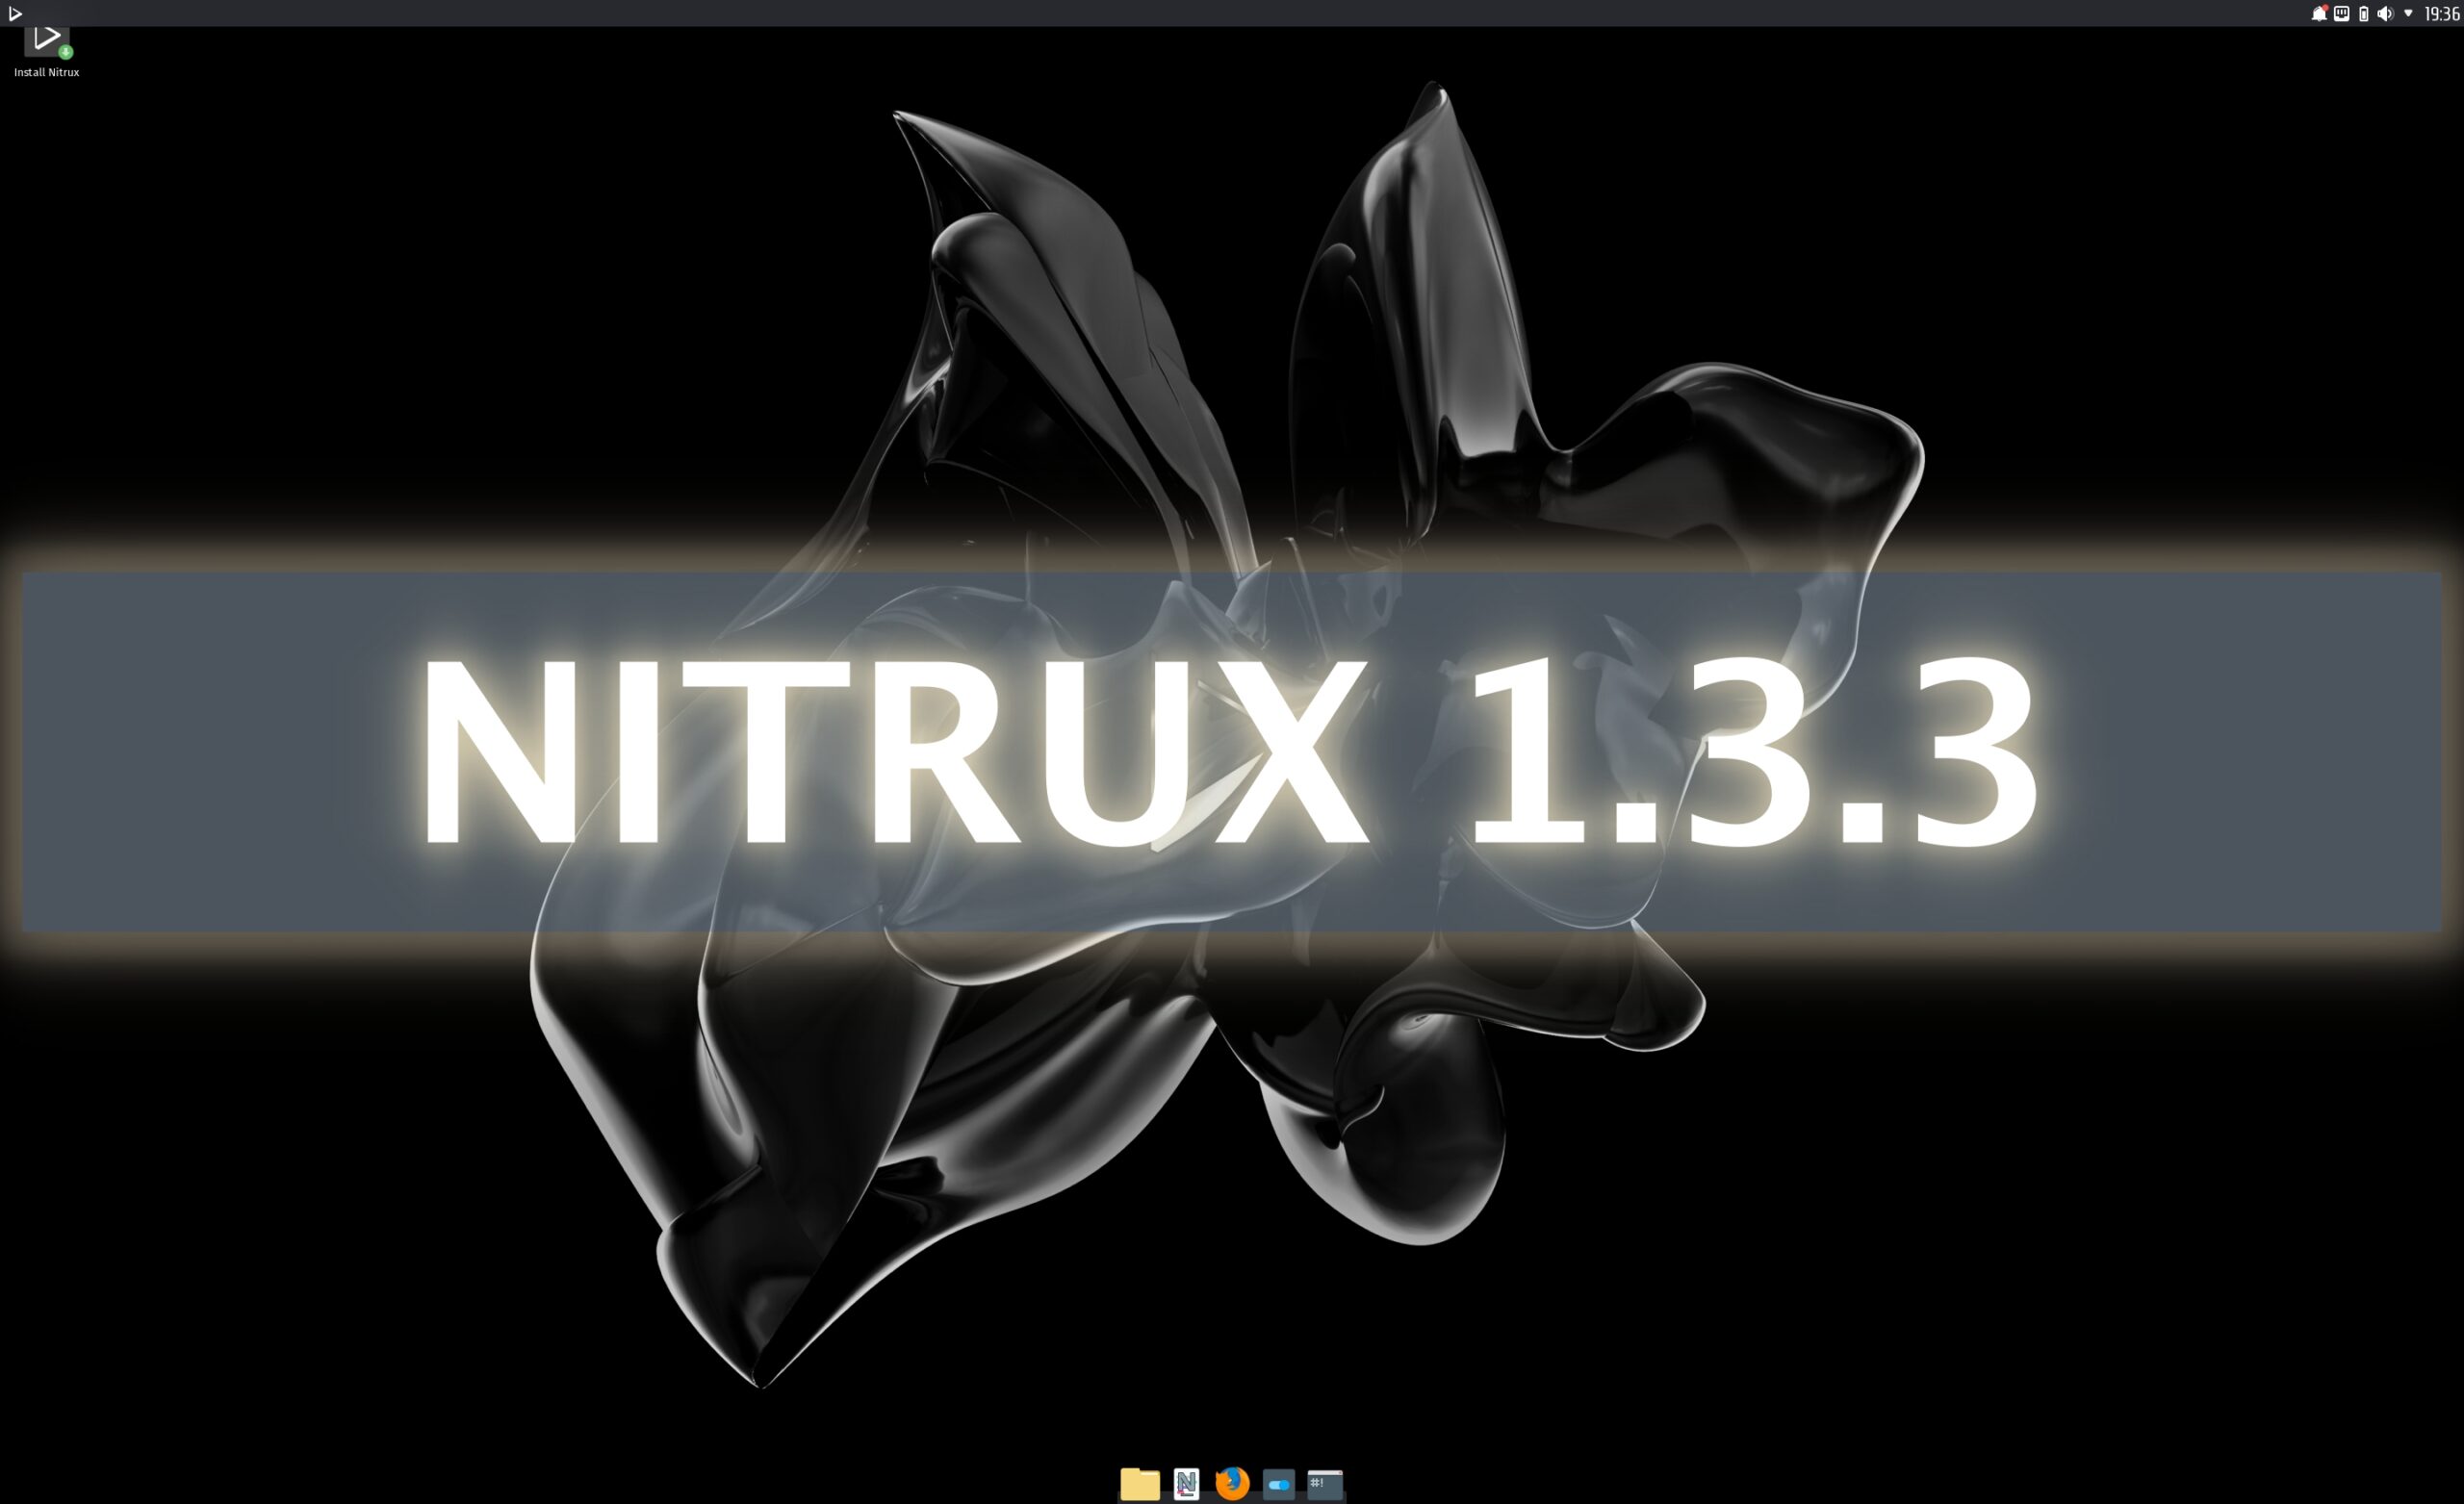Open the wired network tray icon

pos(2341,13)
